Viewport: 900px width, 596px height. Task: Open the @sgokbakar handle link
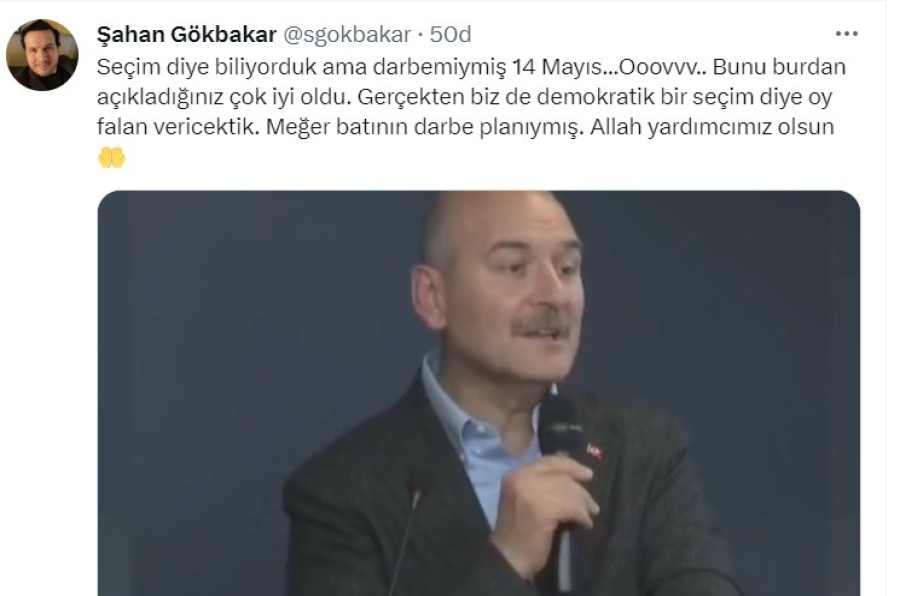[347, 34]
